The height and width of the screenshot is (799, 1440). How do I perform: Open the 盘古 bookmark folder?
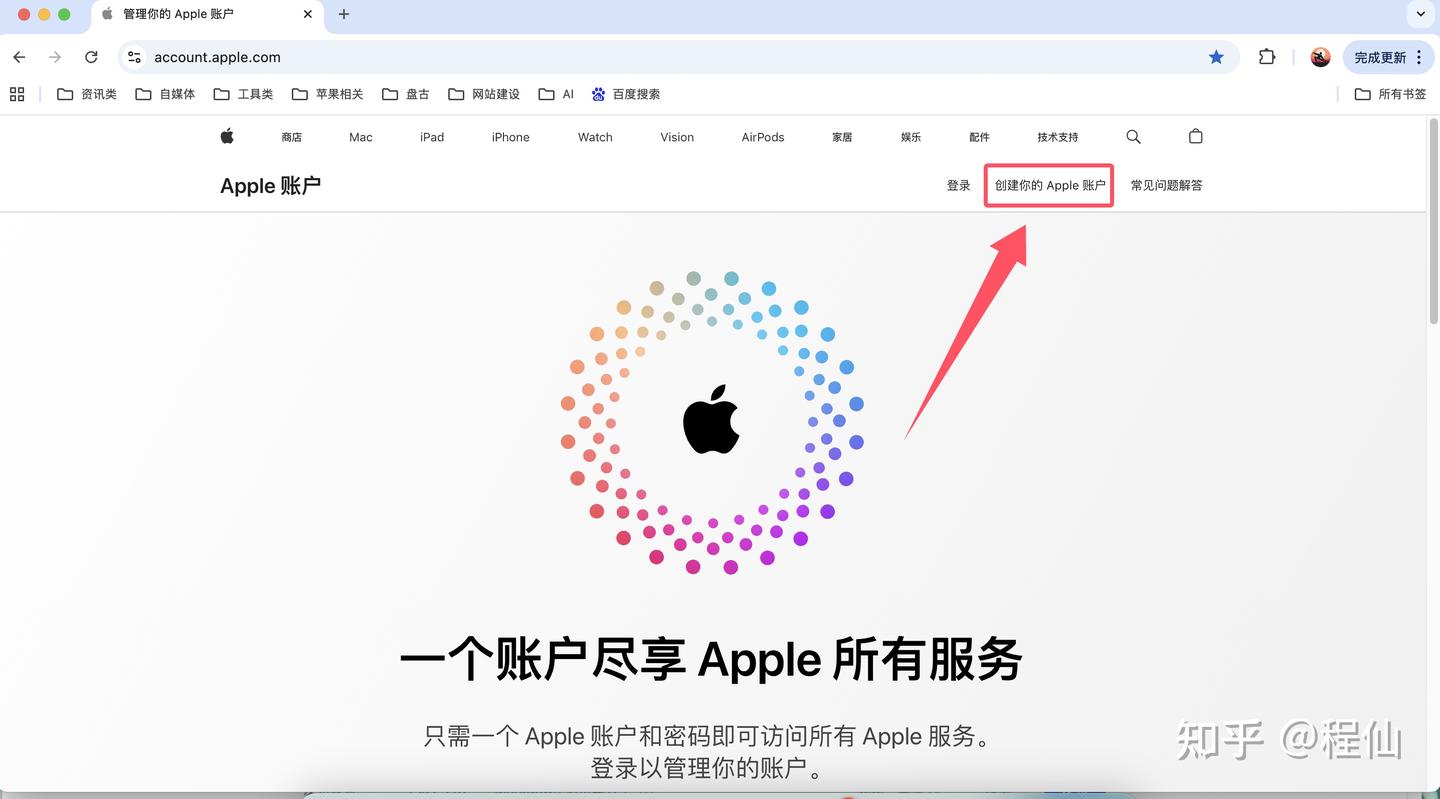(x=405, y=94)
